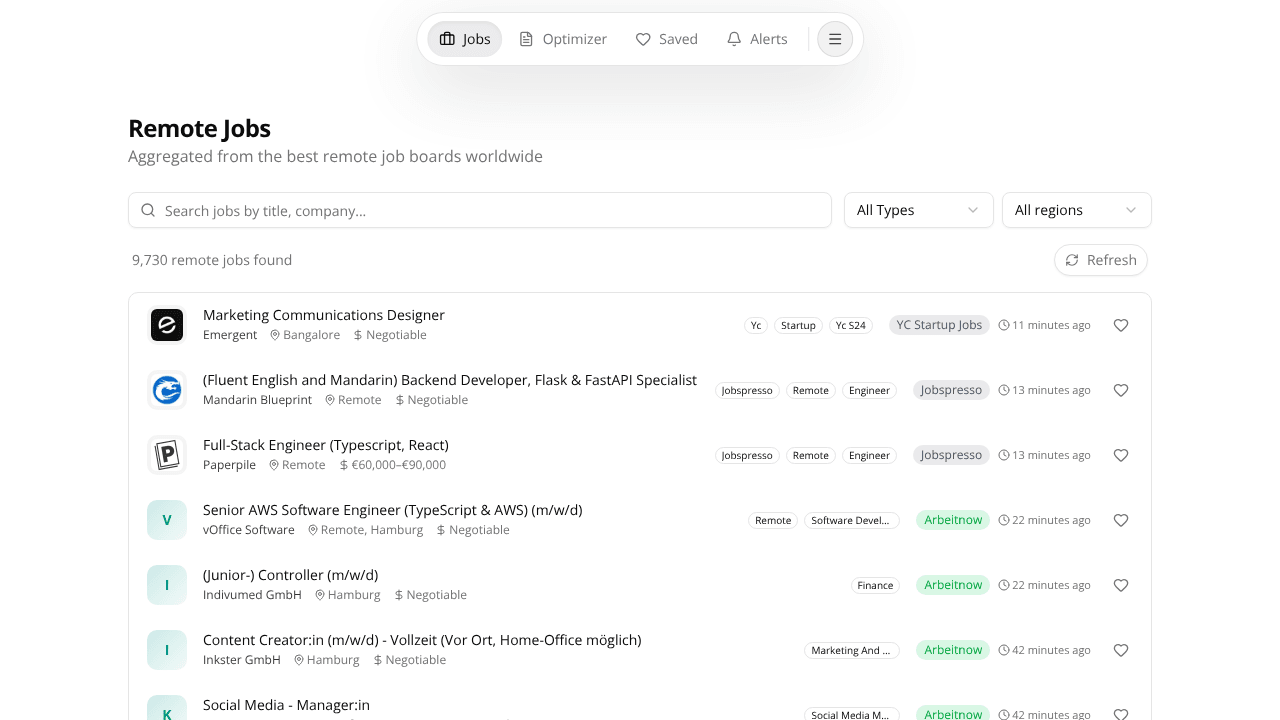Open Full-Stack Engineer (Typescript, React) listing

pos(326,445)
